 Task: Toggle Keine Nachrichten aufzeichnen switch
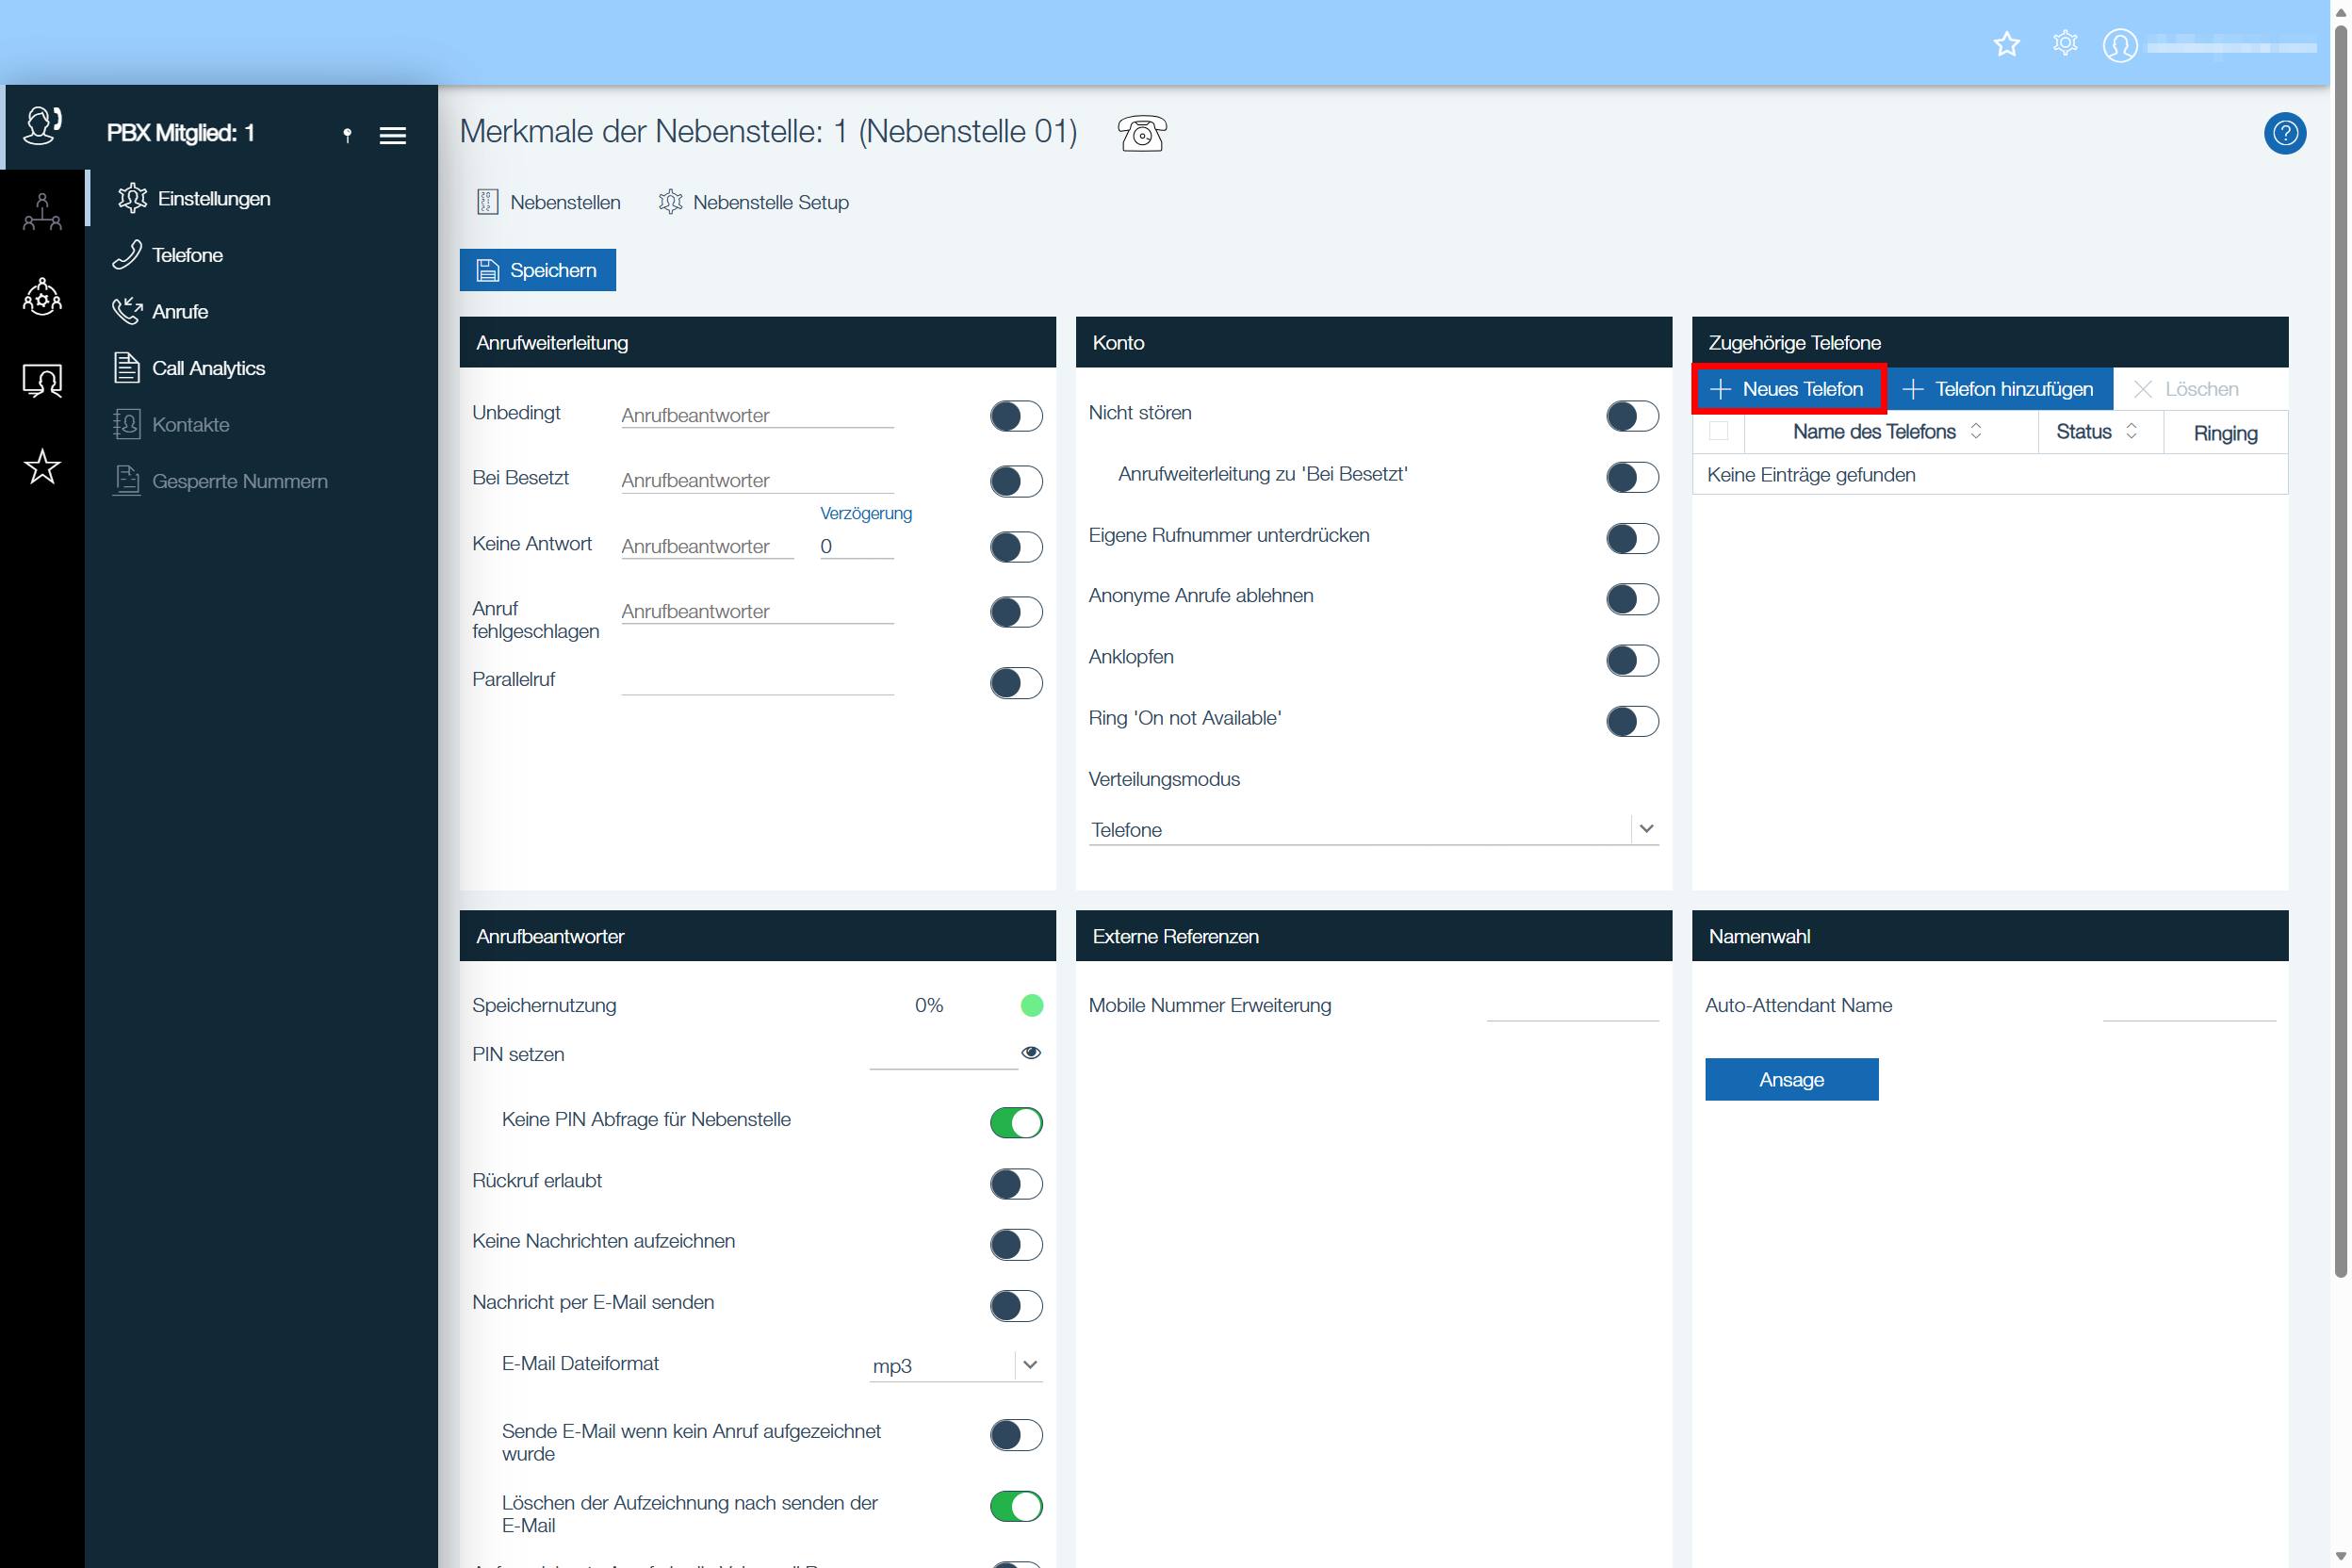point(1016,1244)
